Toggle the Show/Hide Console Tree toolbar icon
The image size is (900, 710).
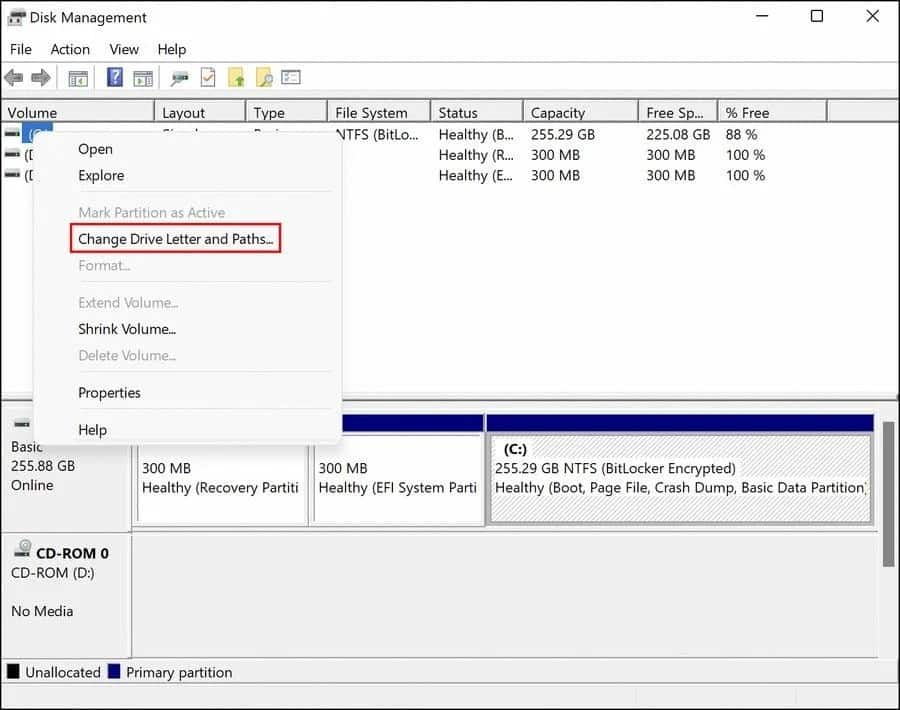coord(77,77)
